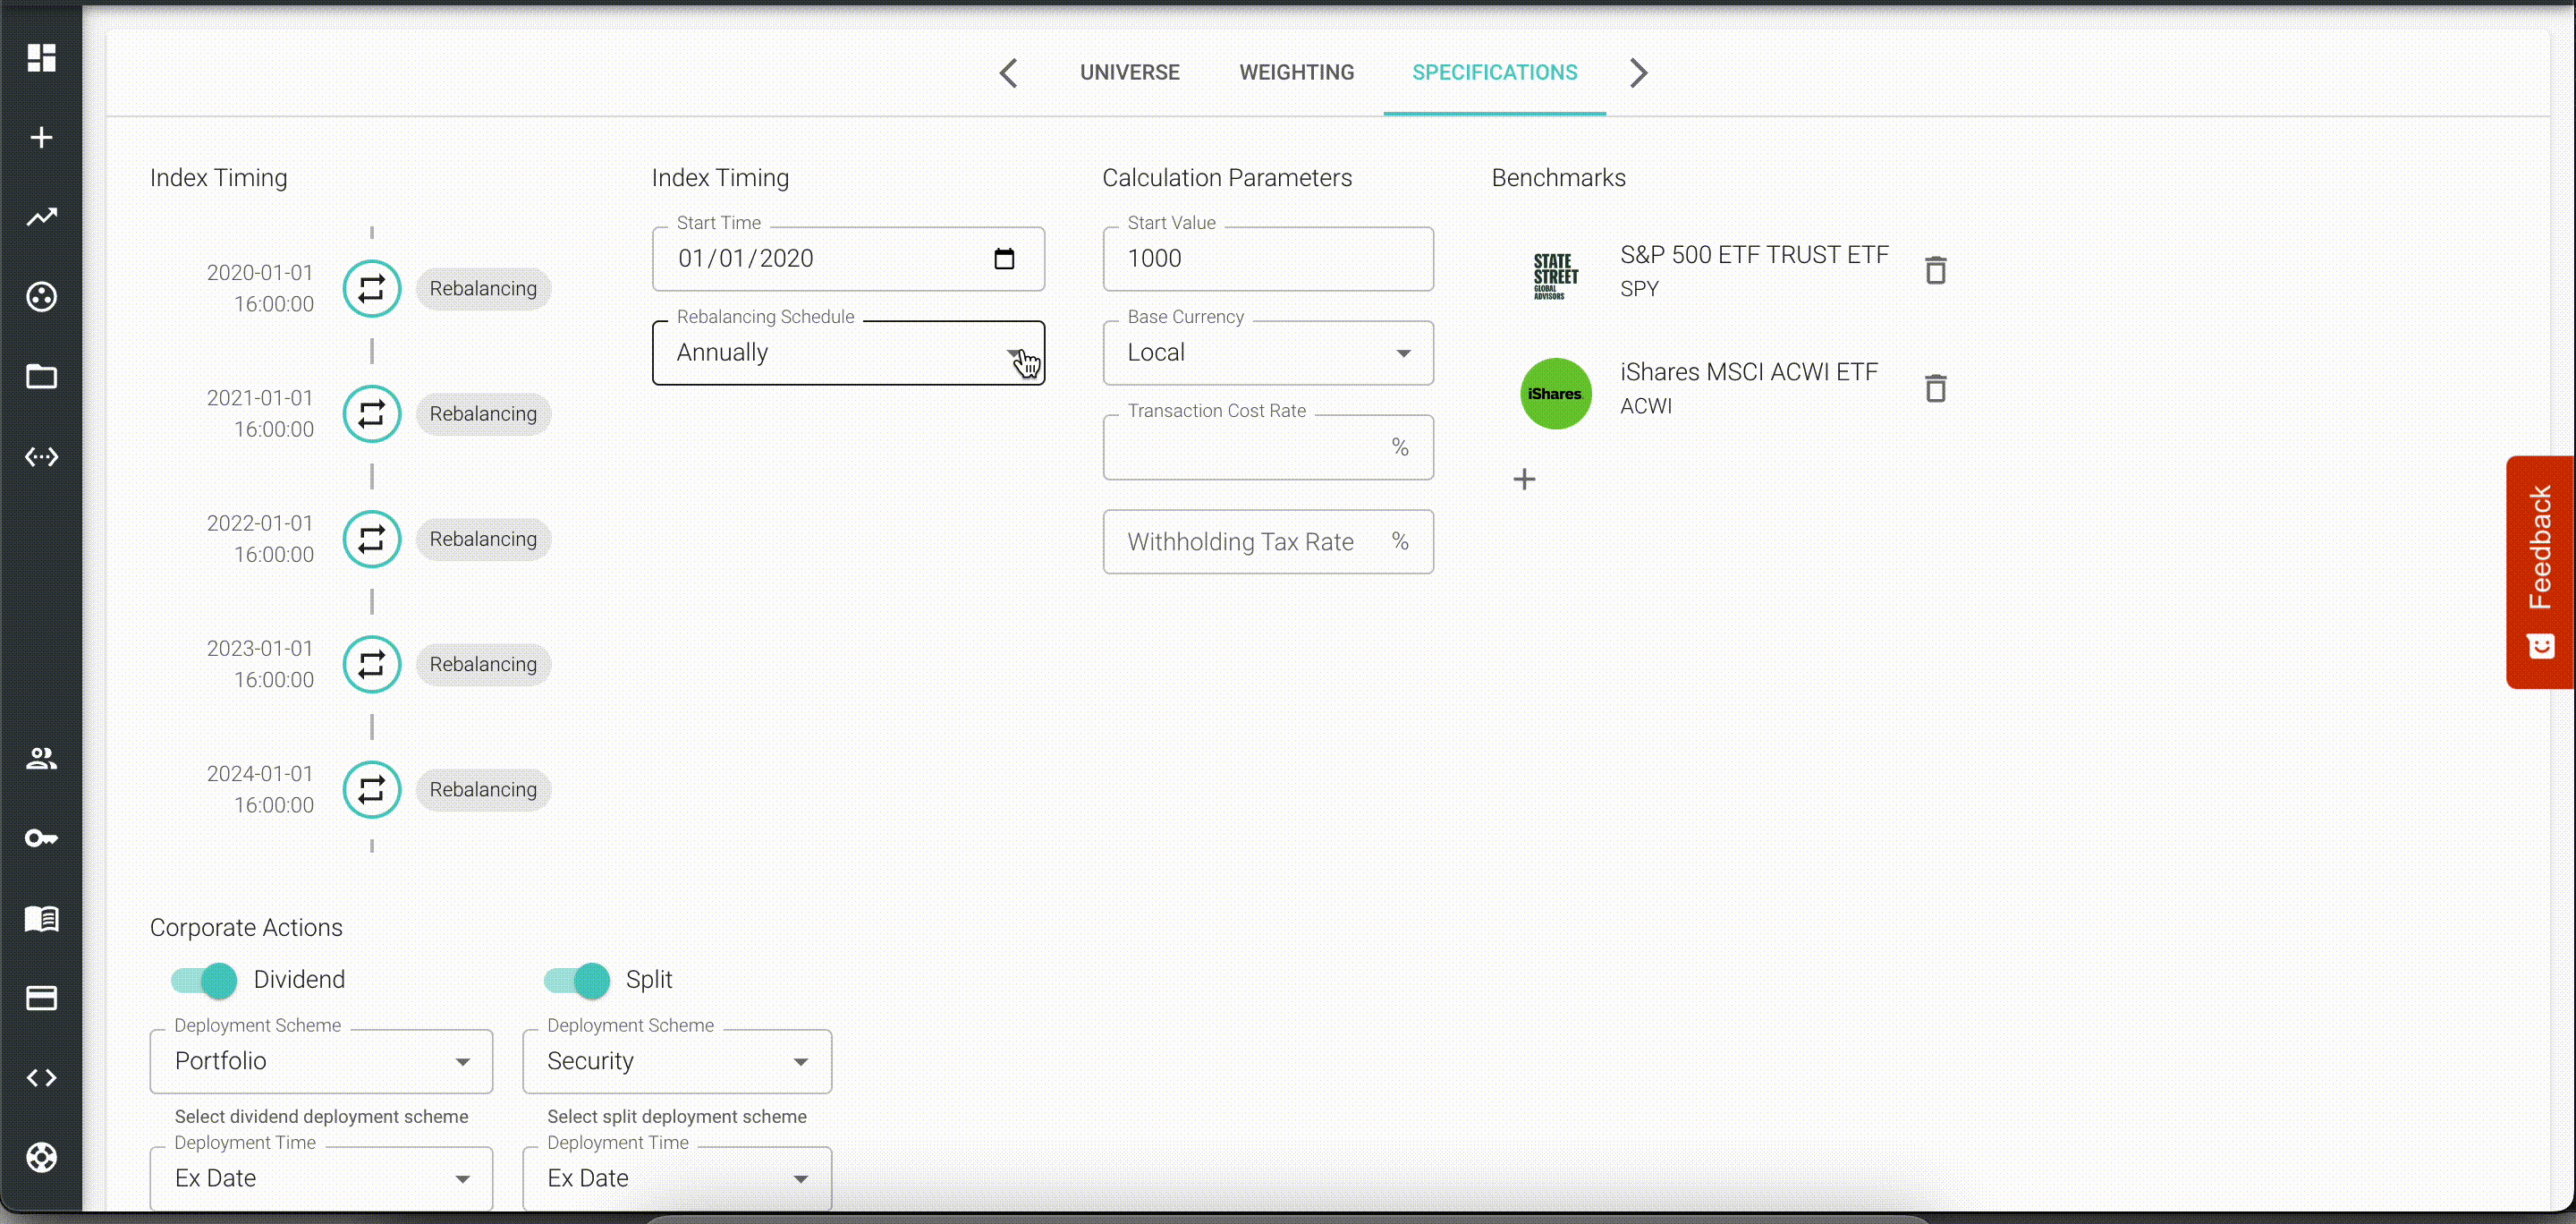Viewport: 2576px width, 1224px height.
Task: Delete the S&P 500 ETF Trust benchmark
Action: [x=1935, y=270]
